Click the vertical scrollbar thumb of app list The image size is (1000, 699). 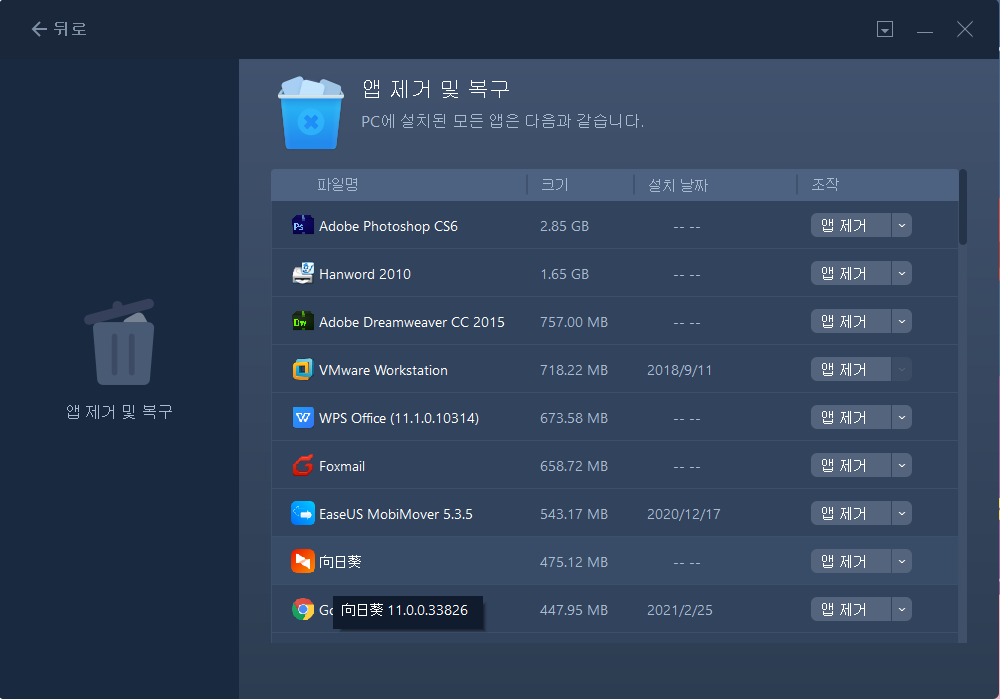(x=962, y=207)
